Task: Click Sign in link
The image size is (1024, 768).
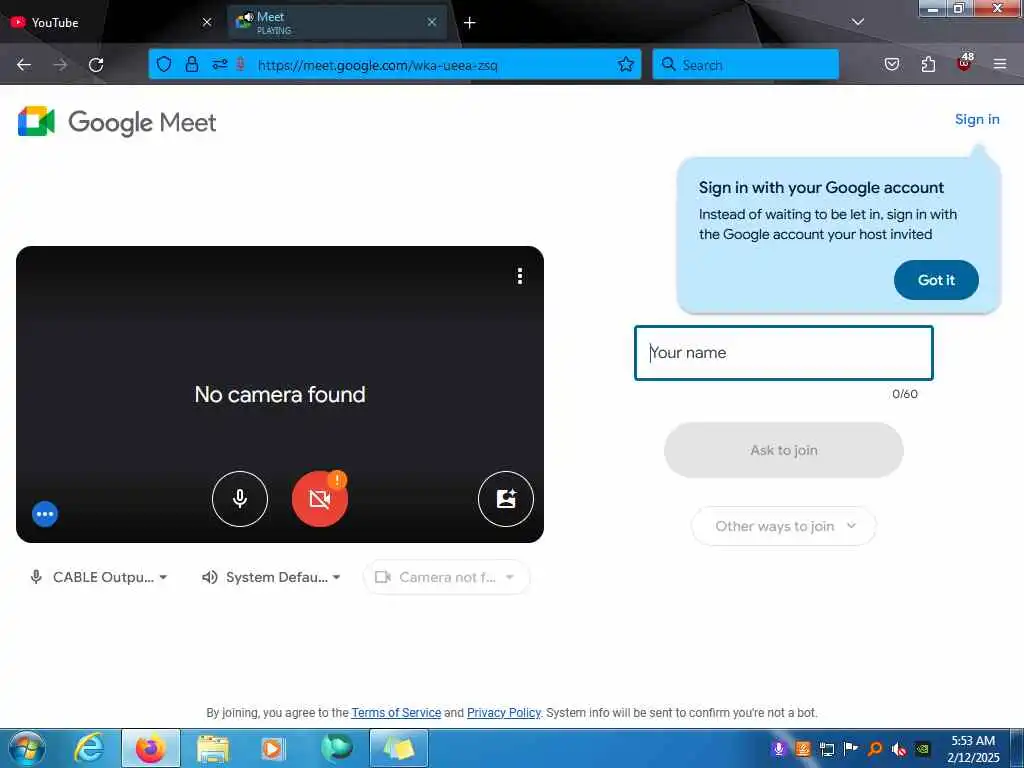Action: point(977,120)
